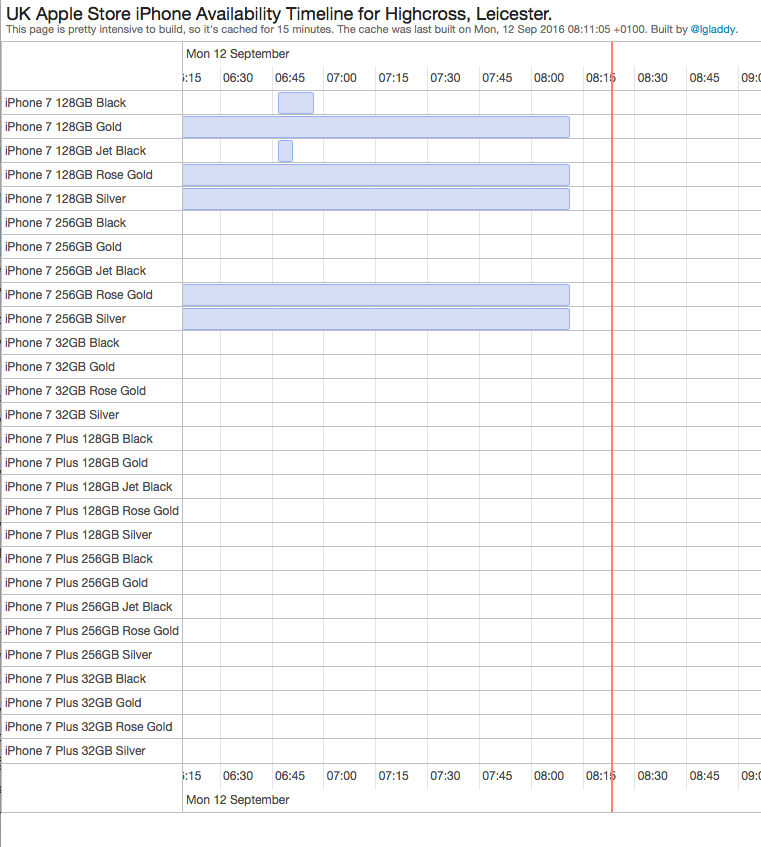Viewport: 761px width, 847px height.
Task: Click the bottom axis 08:45 time label
Action: tap(705, 776)
